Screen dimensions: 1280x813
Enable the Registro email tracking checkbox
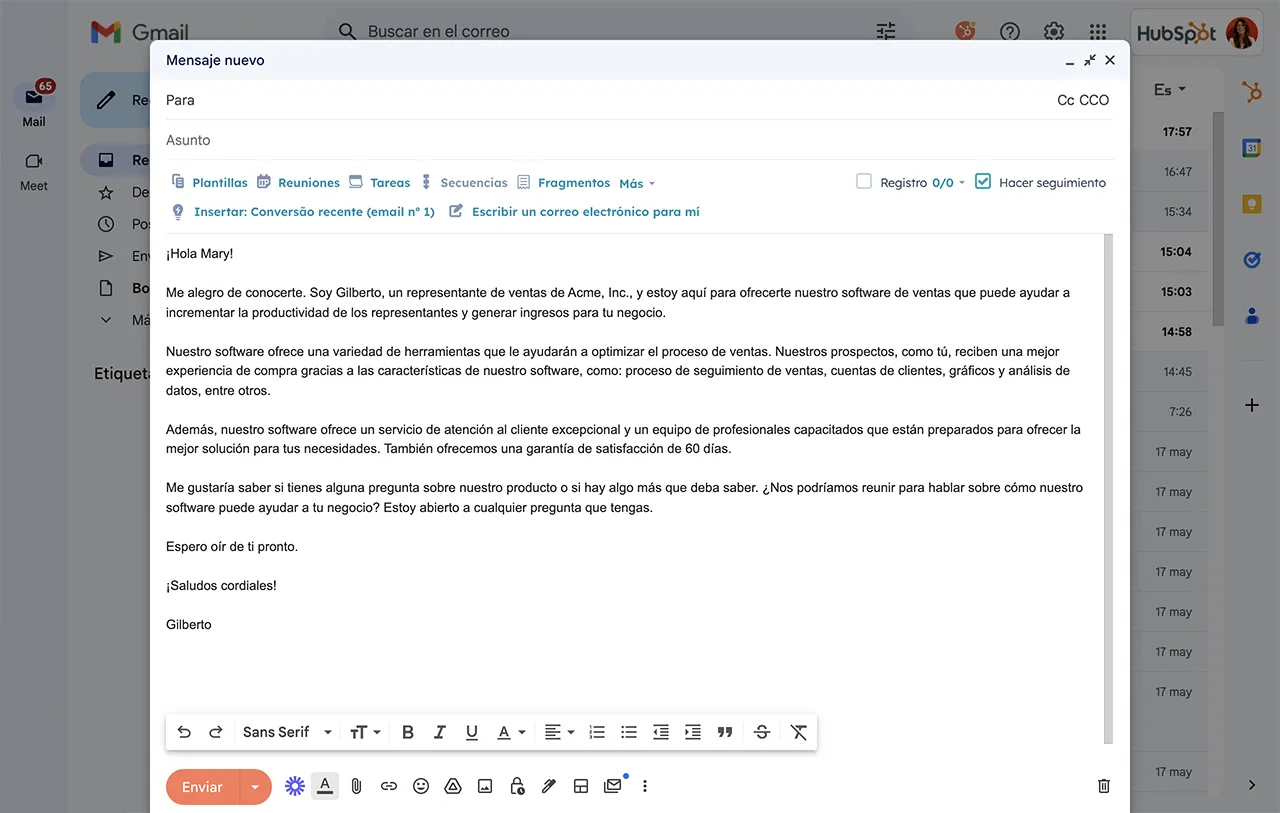click(863, 181)
